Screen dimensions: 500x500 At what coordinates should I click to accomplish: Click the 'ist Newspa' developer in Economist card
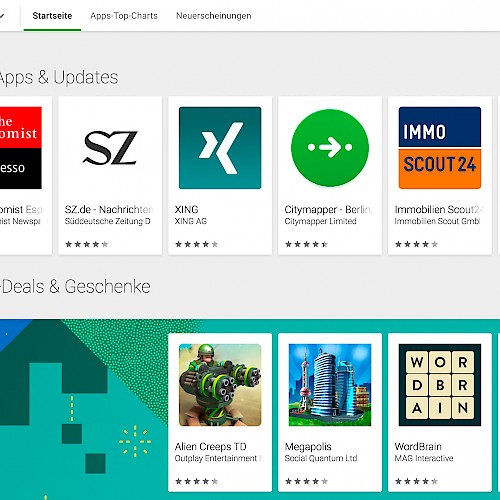coord(20,221)
